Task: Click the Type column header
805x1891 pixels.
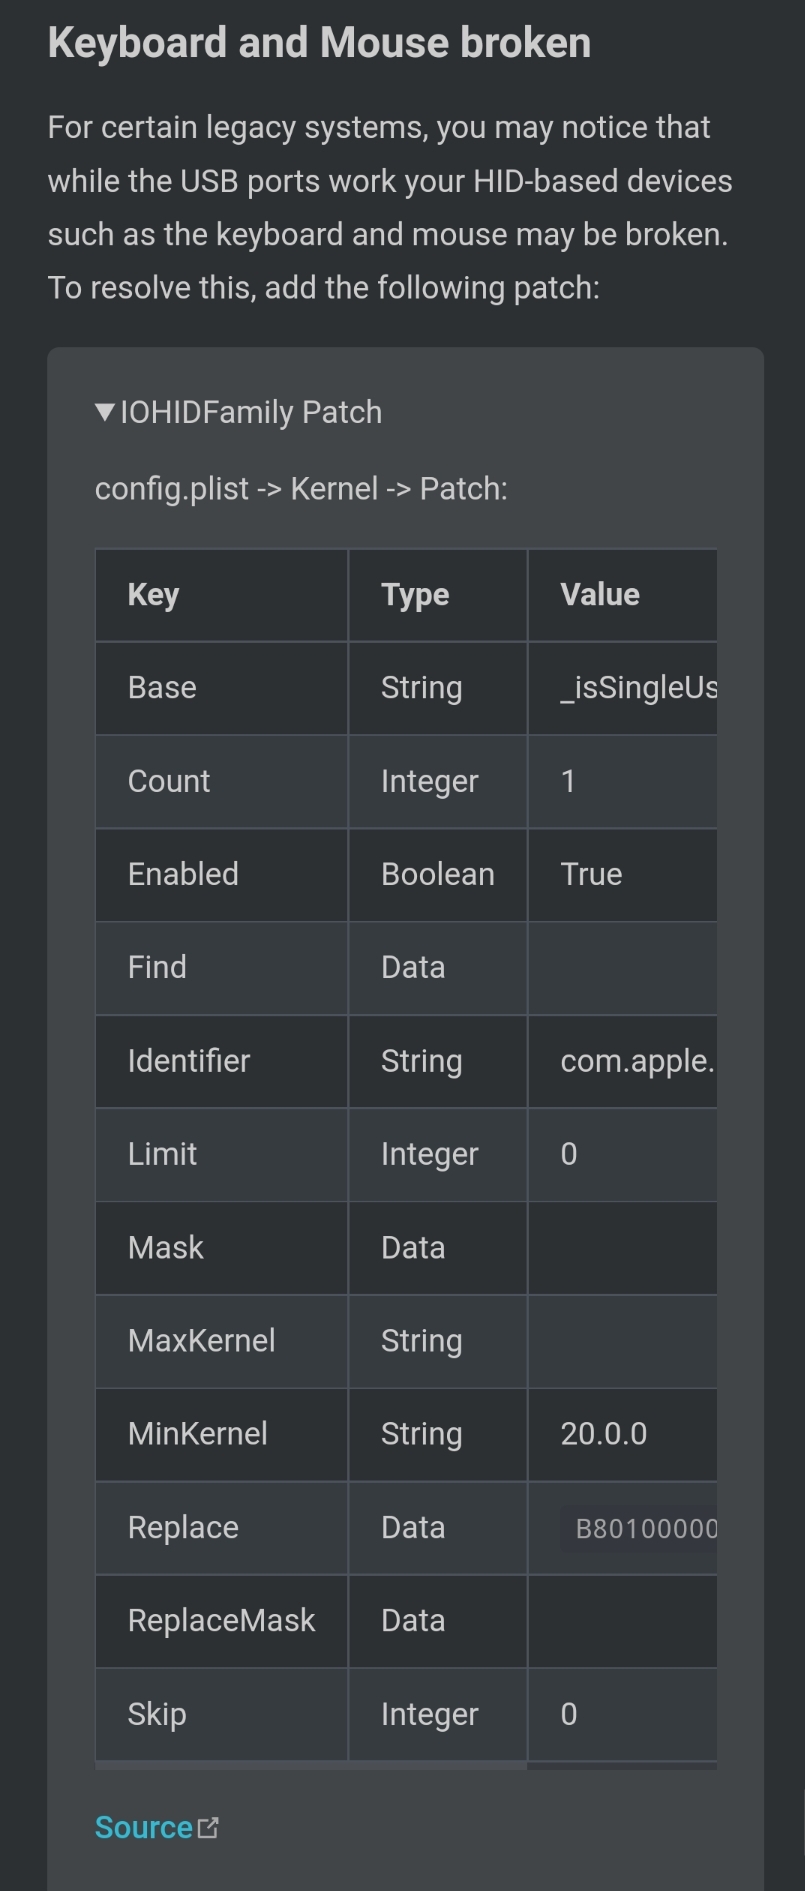Action: (x=415, y=595)
